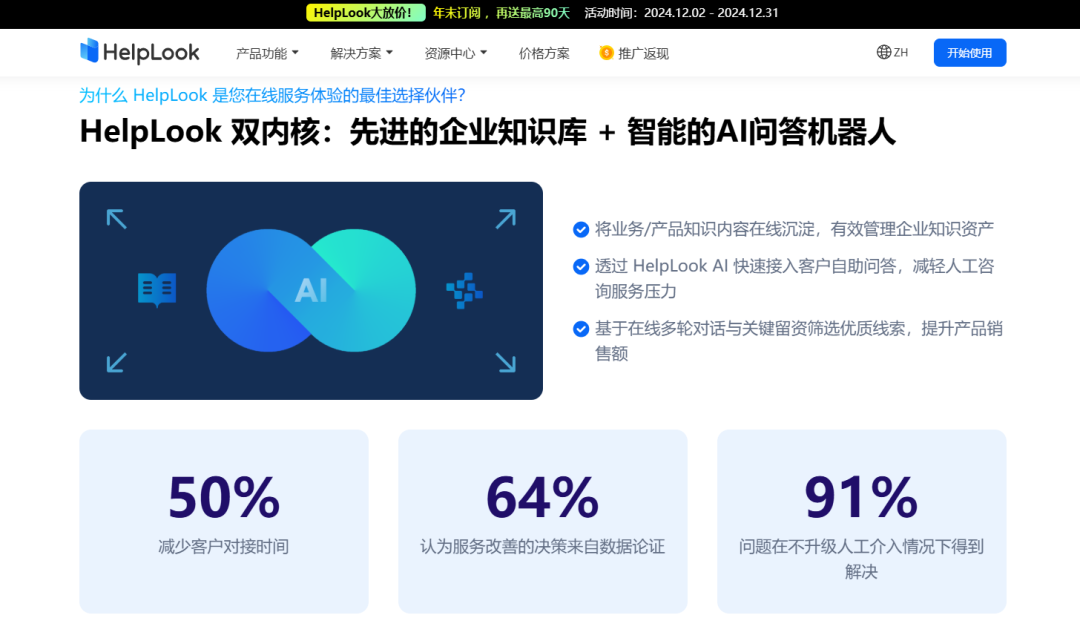1080x641 pixels.
Task: Open the 资源中心 dropdown menu
Action: point(455,53)
